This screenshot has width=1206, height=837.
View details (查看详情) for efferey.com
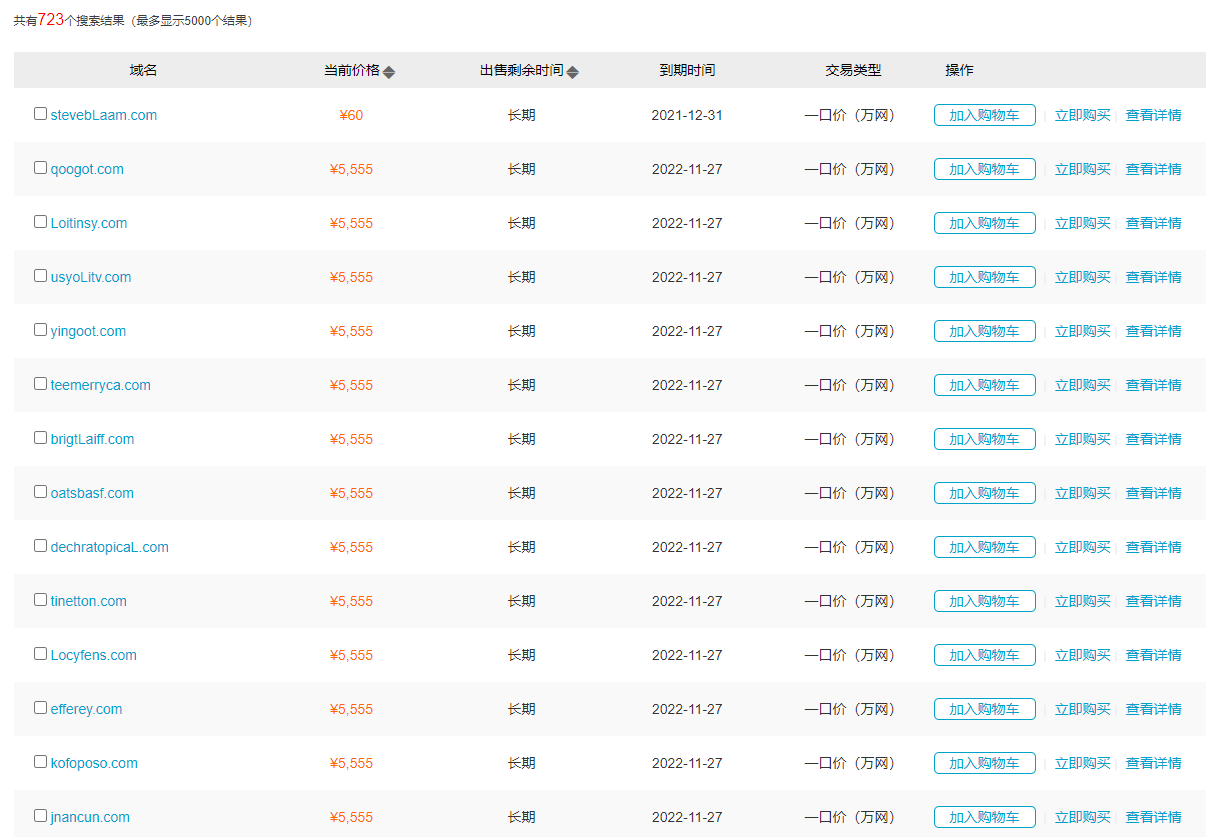coord(1154,709)
